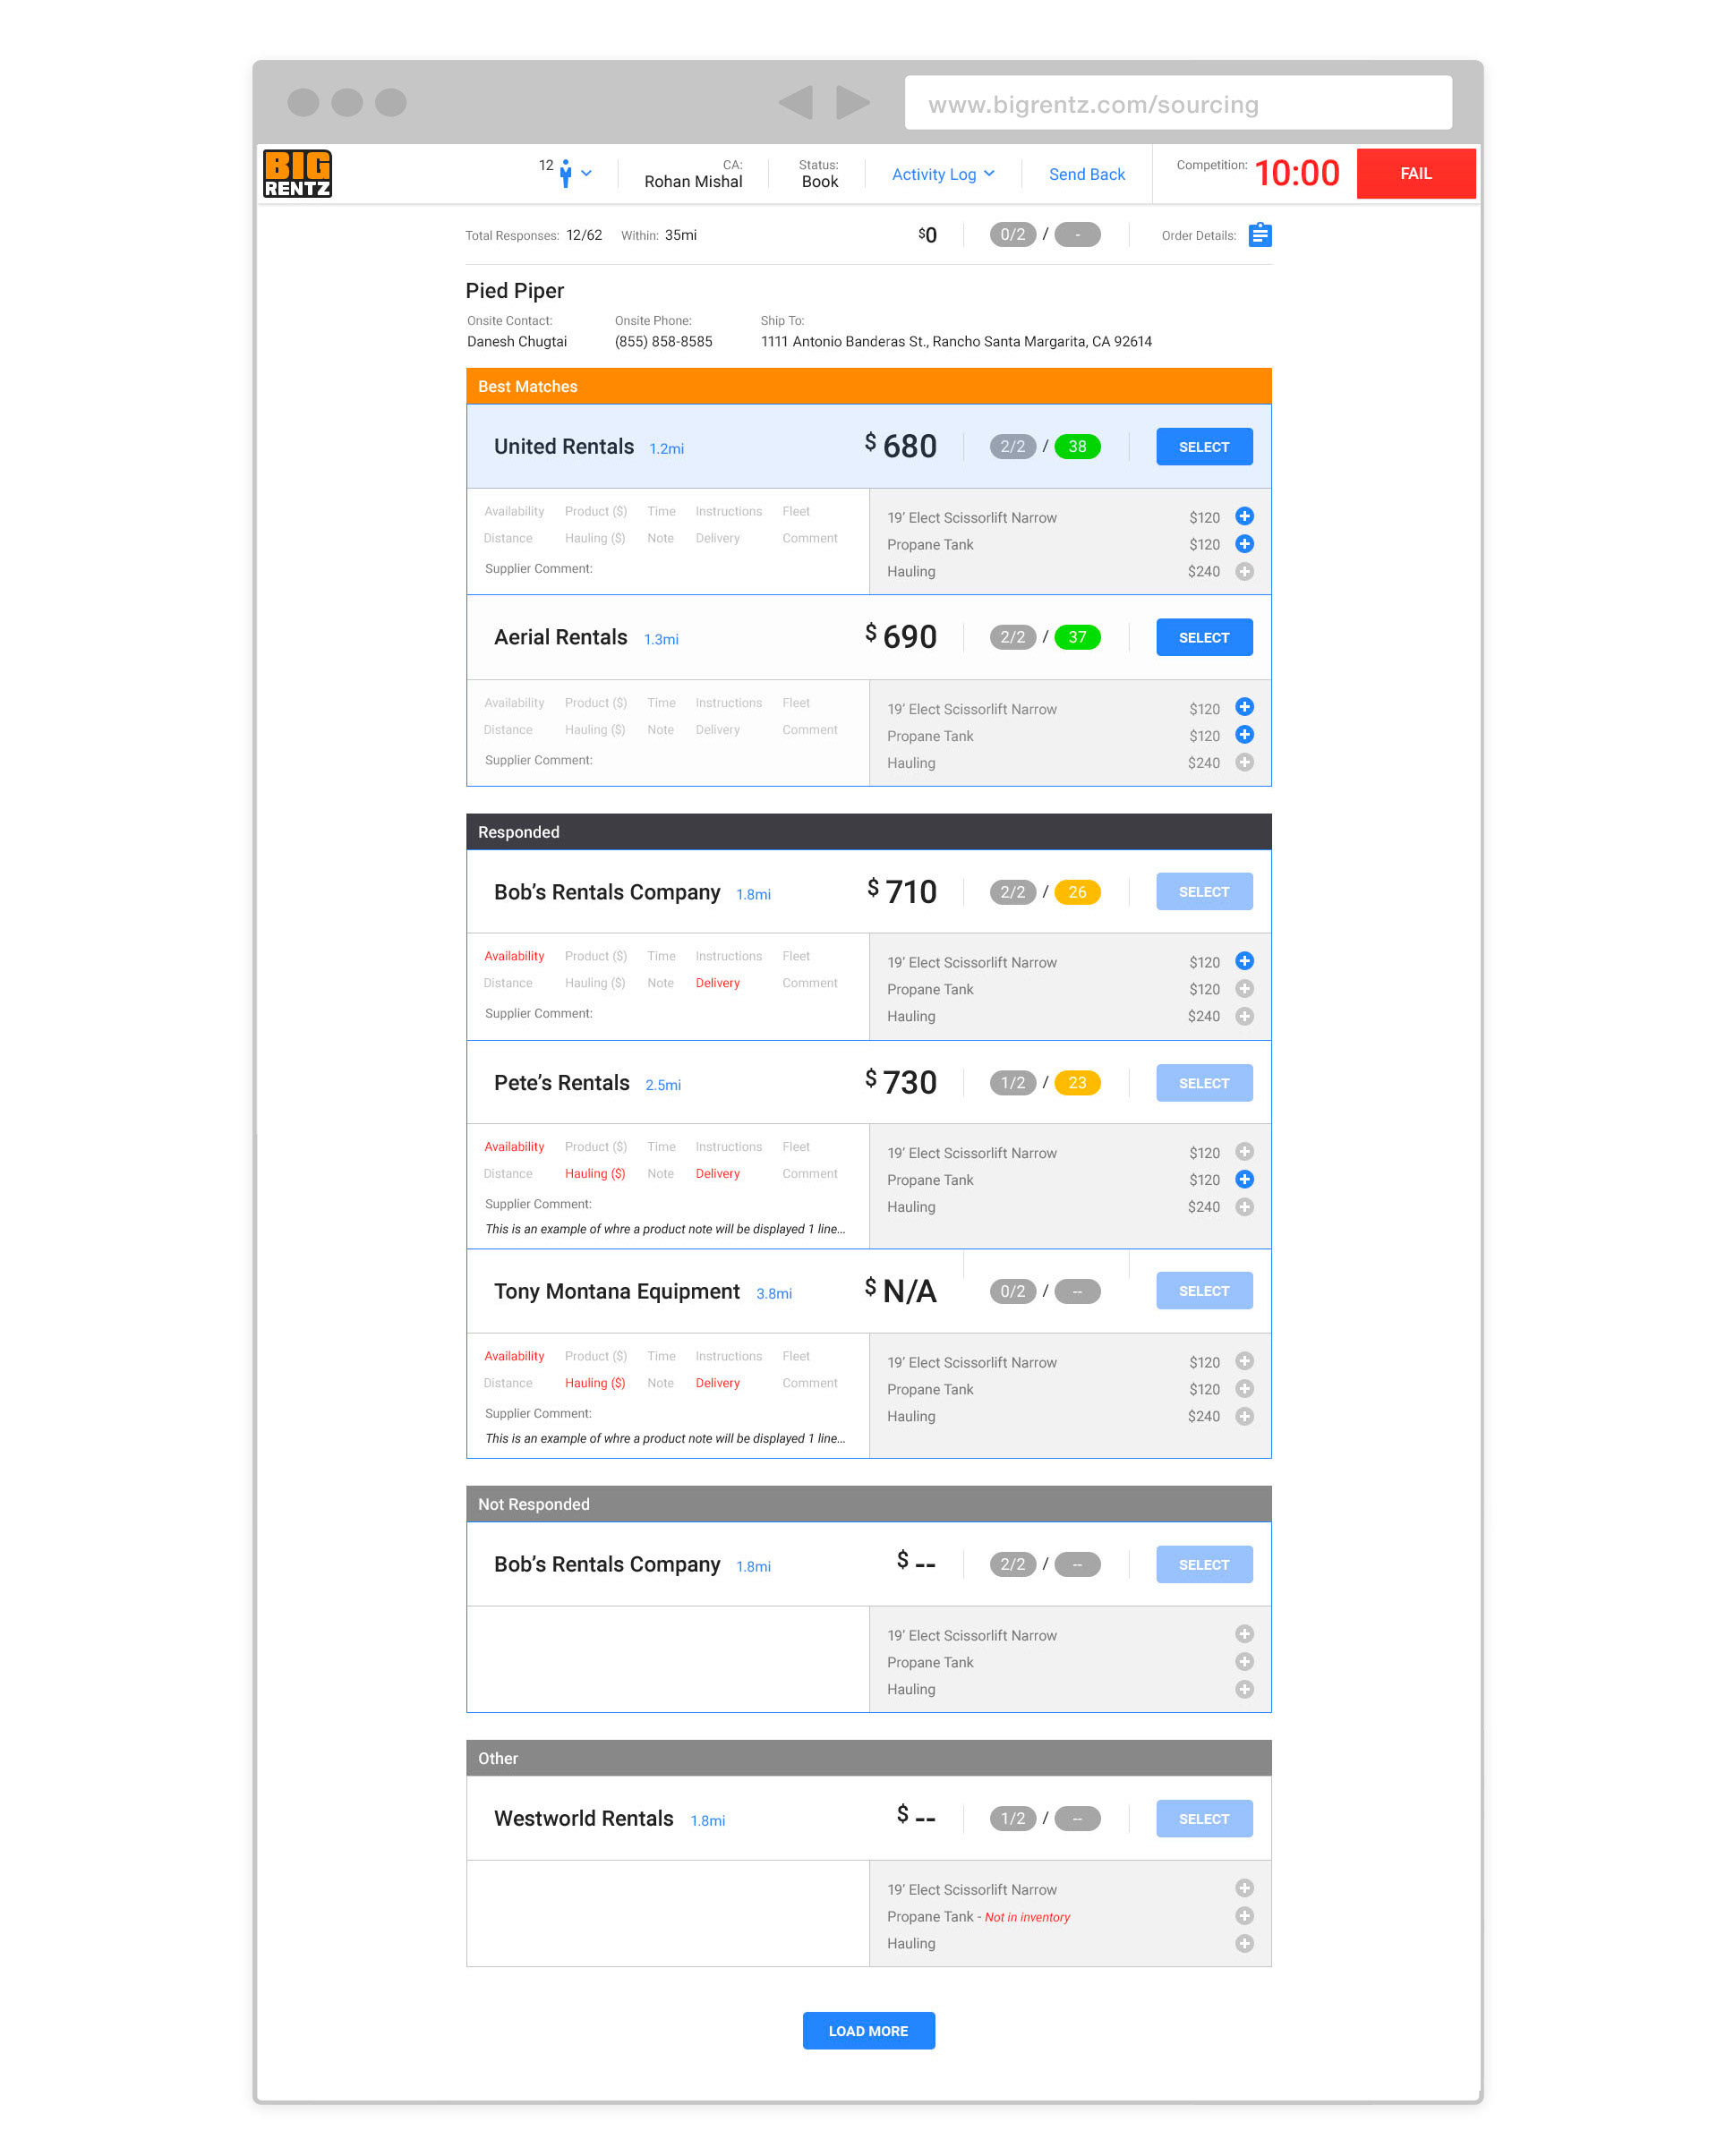The image size is (1717, 2156).
Task: Click the Not Responded section header
Action: click(x=868, y=1504)
